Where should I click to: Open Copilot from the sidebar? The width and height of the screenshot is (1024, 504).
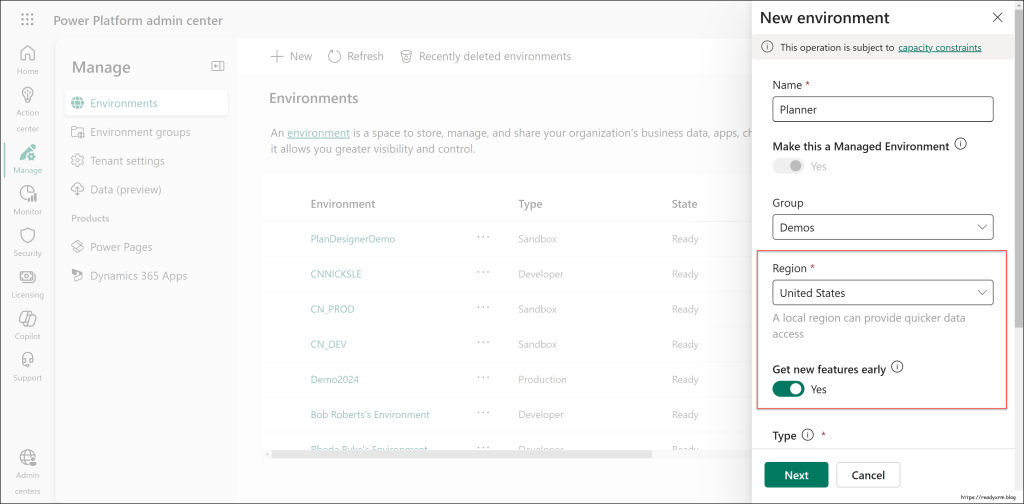point(27,324)
